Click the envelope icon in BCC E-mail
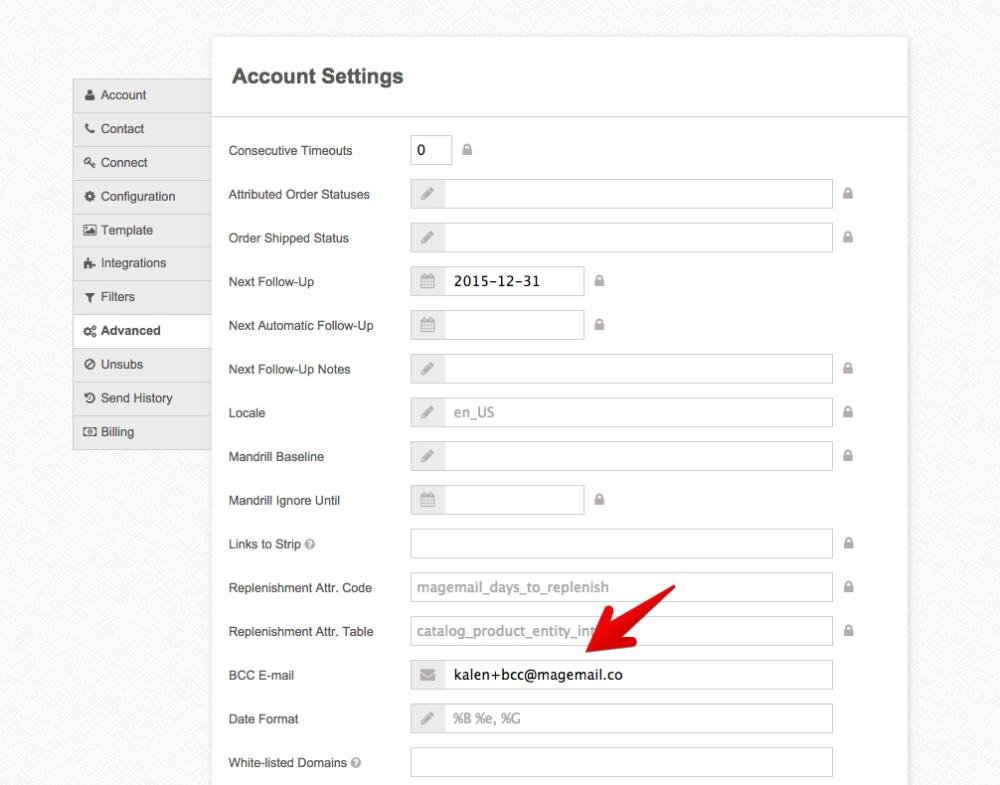This screenshot has width=1000, height=785. 428,675
